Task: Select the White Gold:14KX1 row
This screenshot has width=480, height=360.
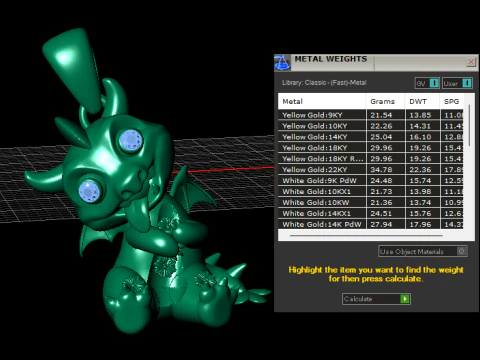Action: (371, 214)
